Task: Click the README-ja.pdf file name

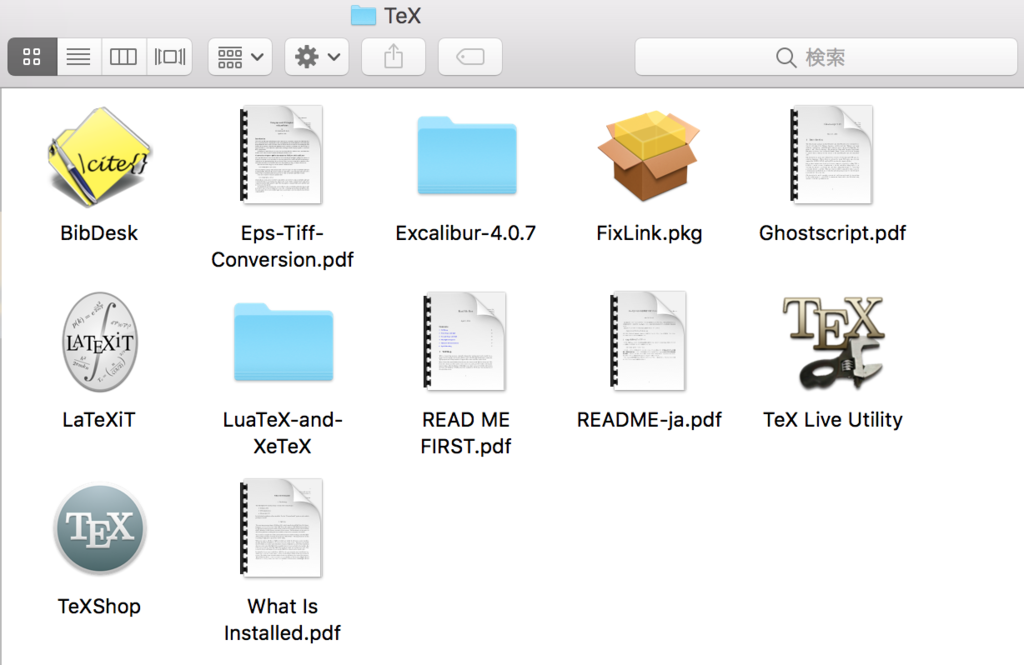Action: (x=649, y=419)
